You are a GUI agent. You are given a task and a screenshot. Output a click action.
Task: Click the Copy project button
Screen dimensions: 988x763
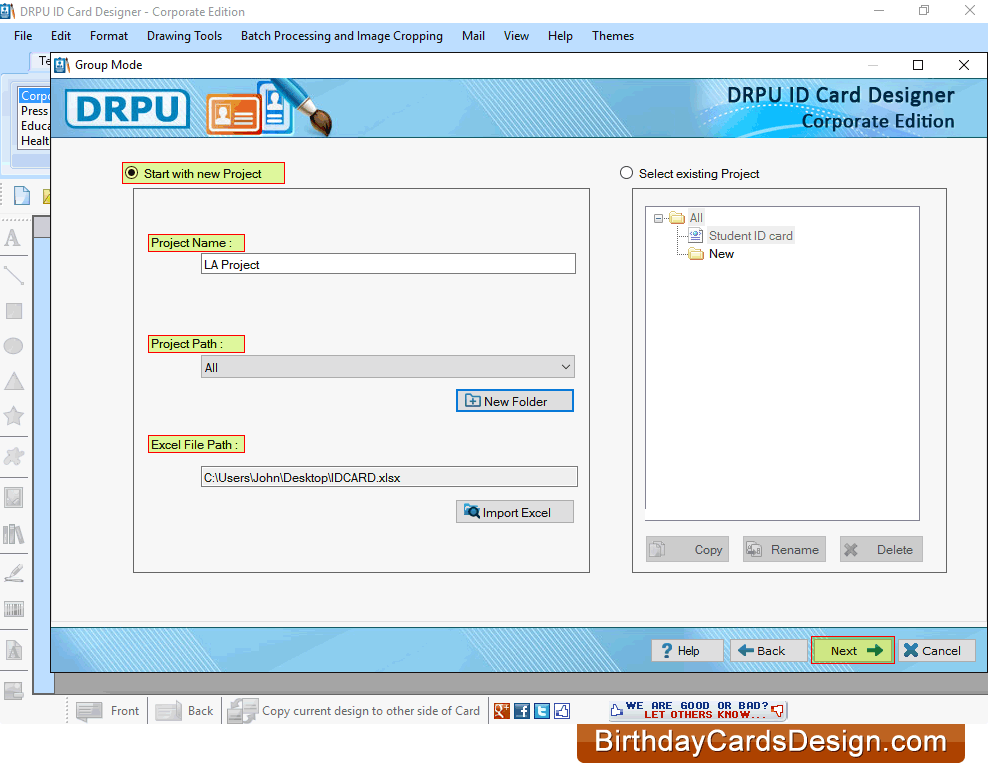(x=687, y=549)
